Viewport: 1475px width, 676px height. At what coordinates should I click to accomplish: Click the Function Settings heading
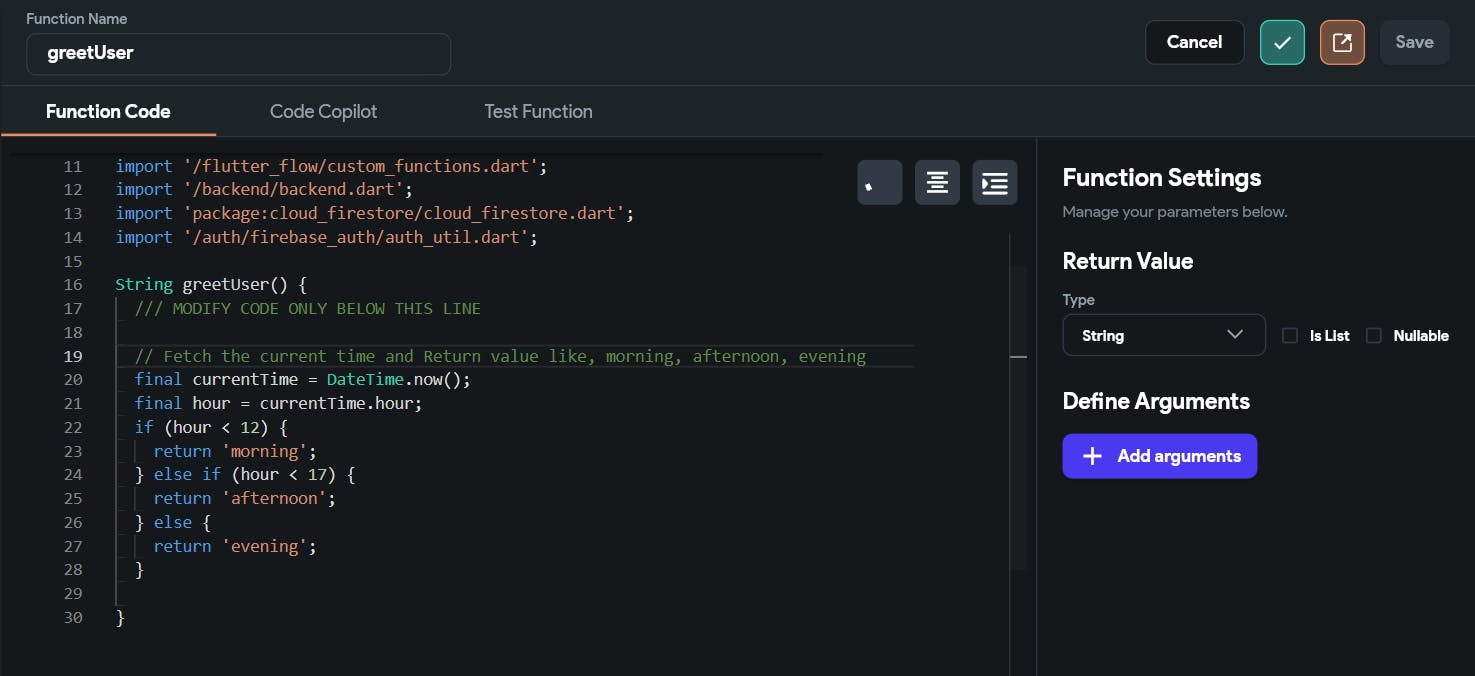point(1162,178)
